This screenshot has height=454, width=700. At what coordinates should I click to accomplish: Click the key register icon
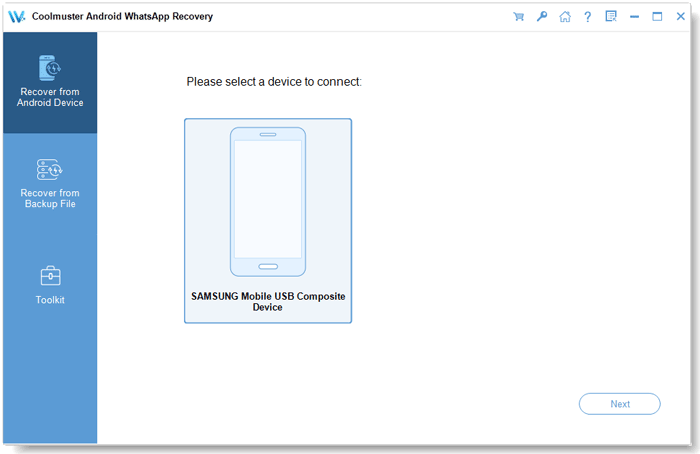click(x=542, y=17)
